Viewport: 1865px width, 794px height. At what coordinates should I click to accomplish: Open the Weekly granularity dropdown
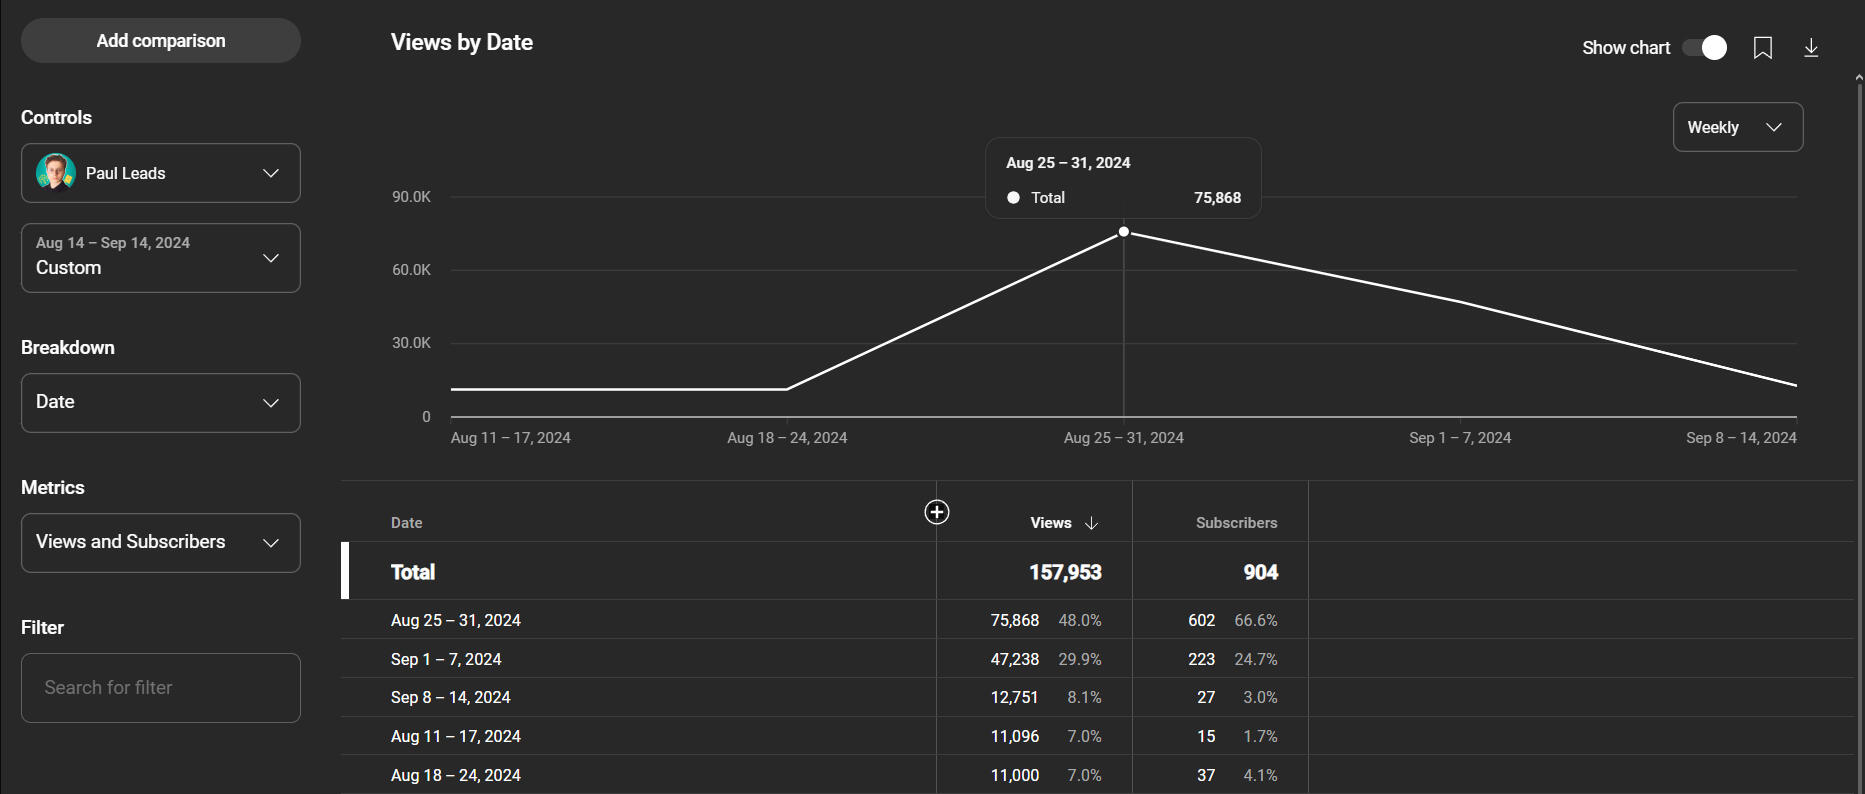tap(1737, 127)
